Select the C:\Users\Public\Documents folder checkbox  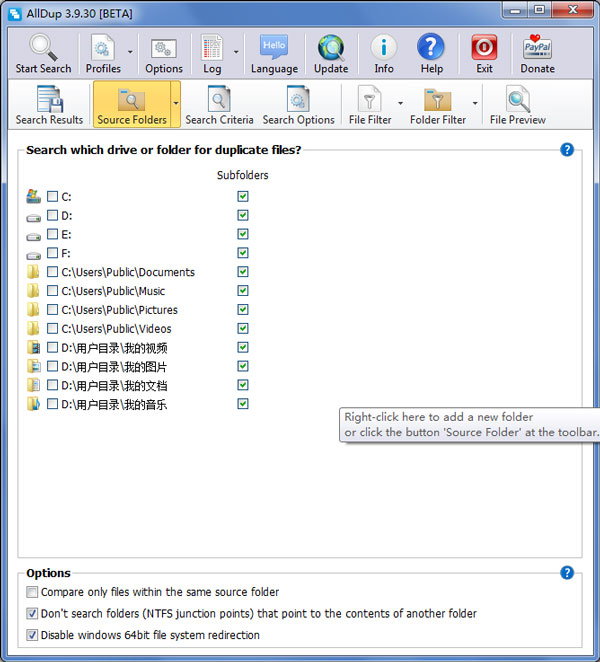[52, 271]
